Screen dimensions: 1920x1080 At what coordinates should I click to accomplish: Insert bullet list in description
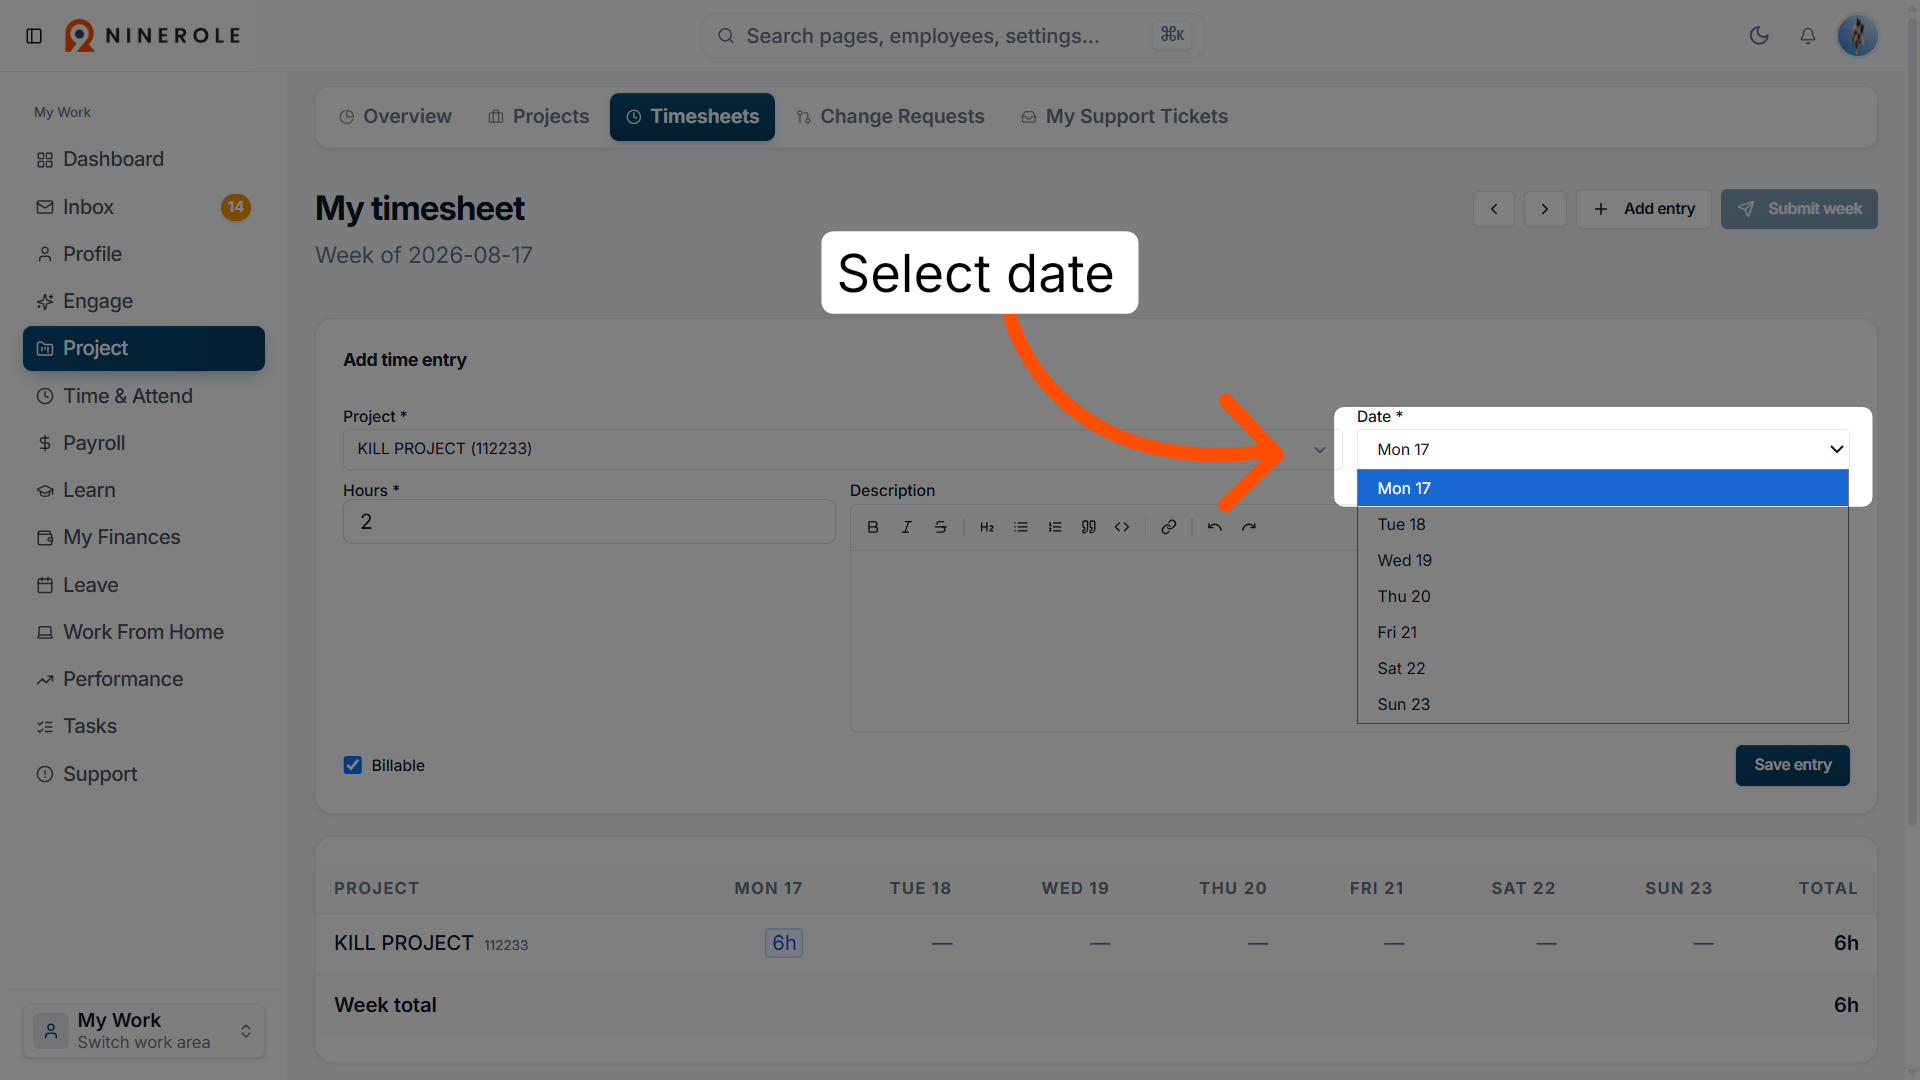point(1021,527)
